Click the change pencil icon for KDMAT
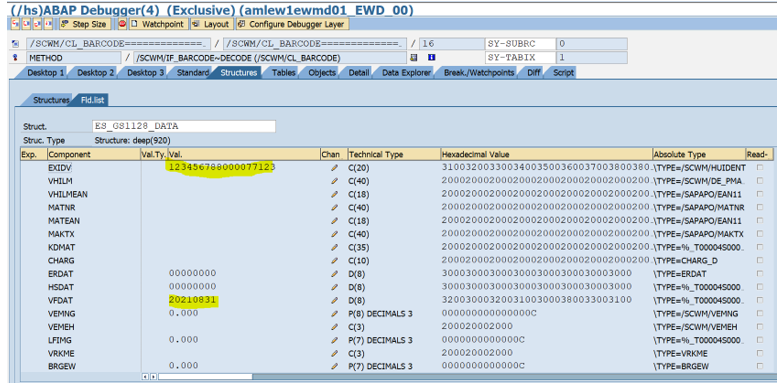The image size is (780, 384). click(x=334, y=247)
